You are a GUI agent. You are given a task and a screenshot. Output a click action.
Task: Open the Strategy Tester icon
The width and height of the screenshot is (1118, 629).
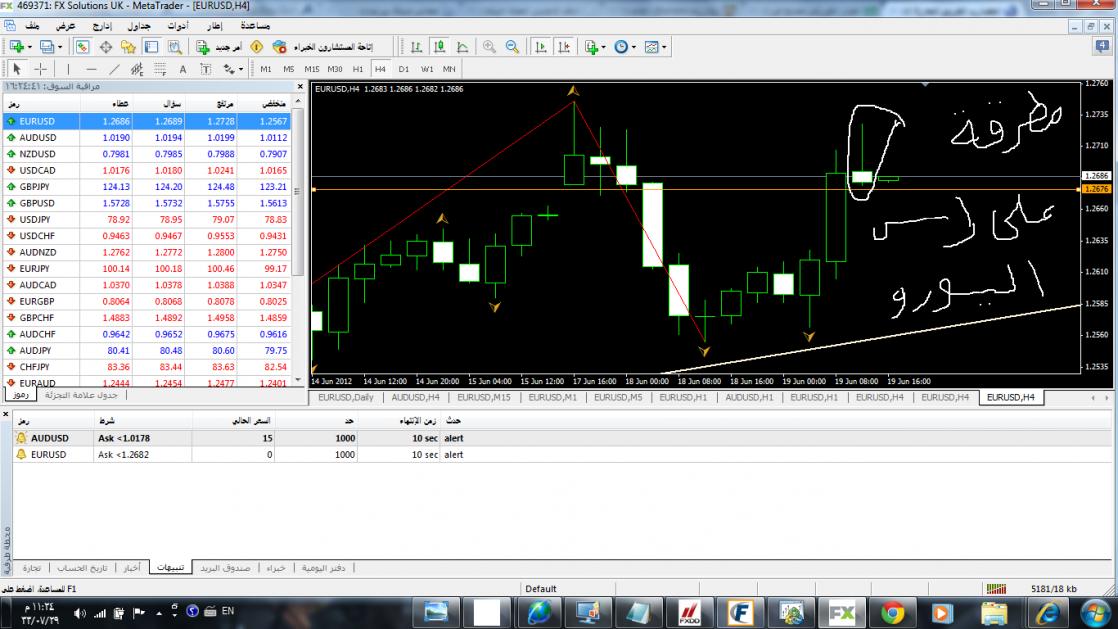click(x=175, y=47)
